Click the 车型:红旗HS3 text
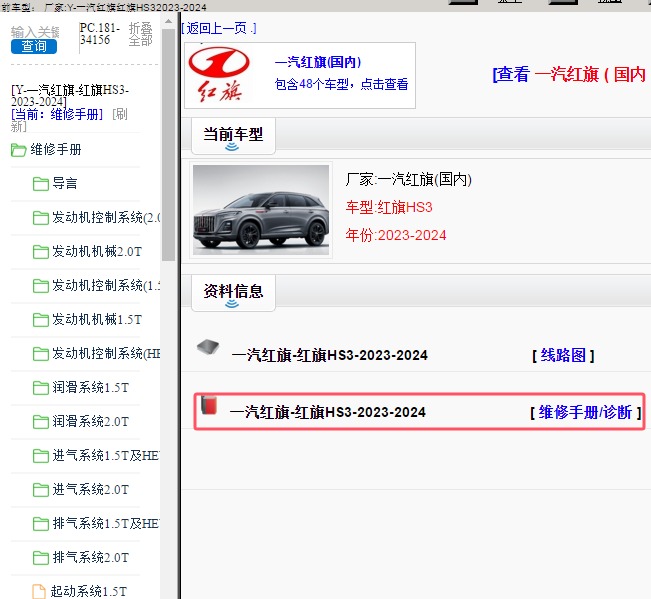Image resolution: width=651 pixels, height=599 pixels. pyautogui.click(x=389, y=207)
